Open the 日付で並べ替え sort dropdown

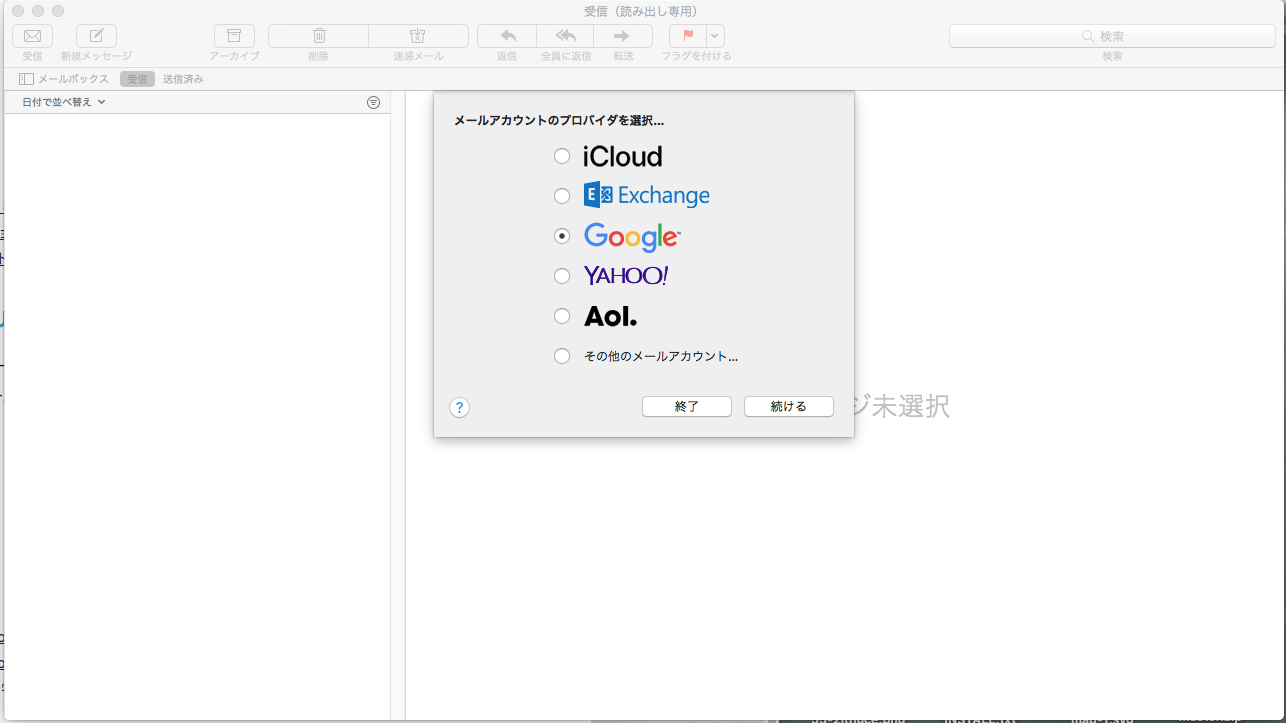pos(64,102)
